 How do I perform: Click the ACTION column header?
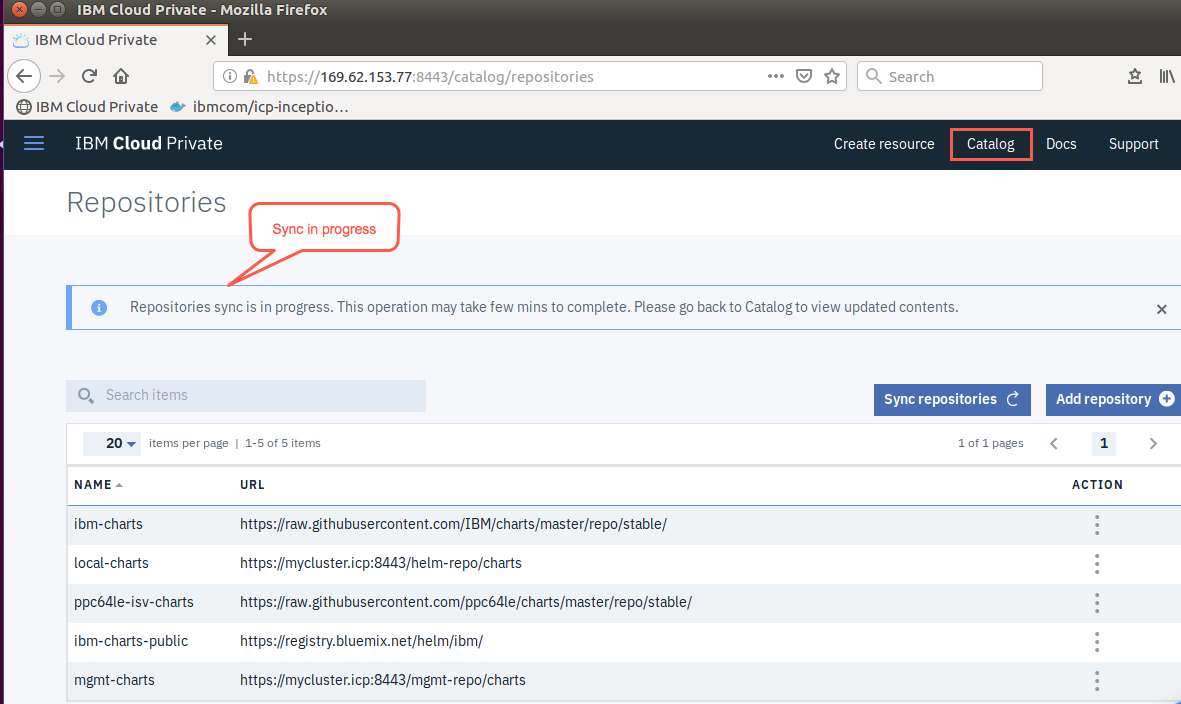(1097, 485)
